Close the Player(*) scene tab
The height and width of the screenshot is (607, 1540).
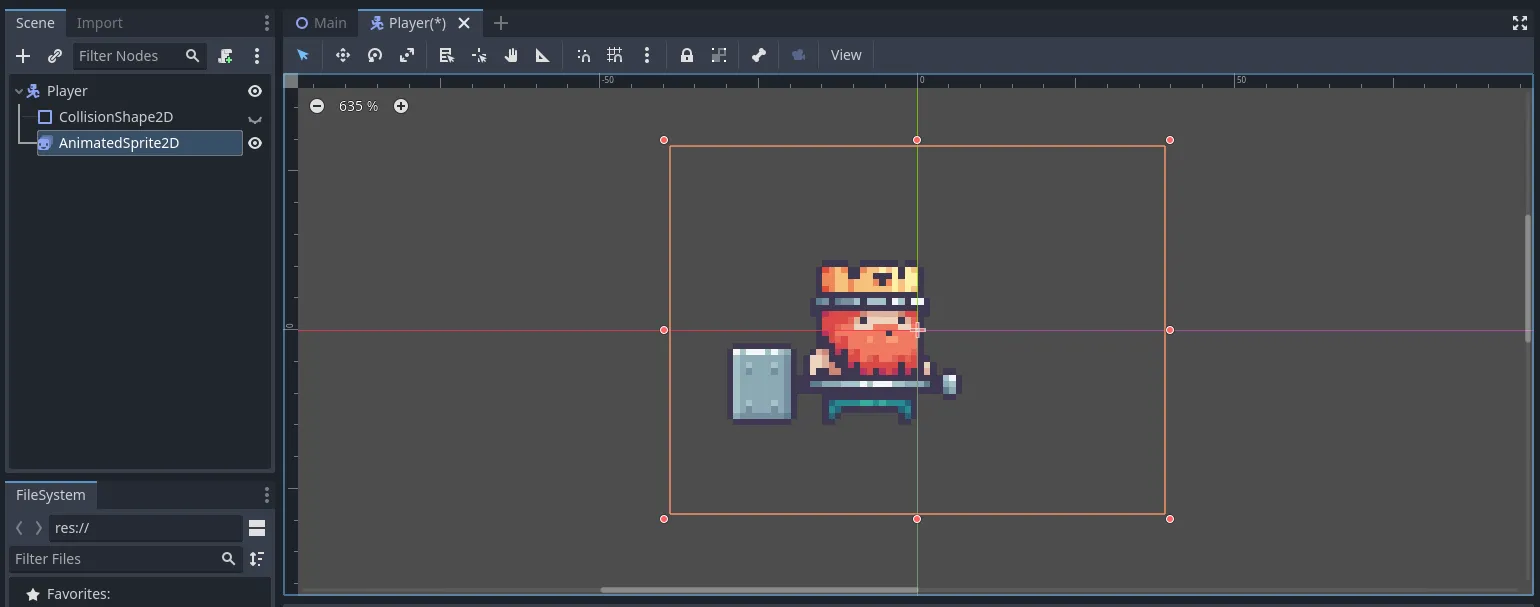point(464,23)
